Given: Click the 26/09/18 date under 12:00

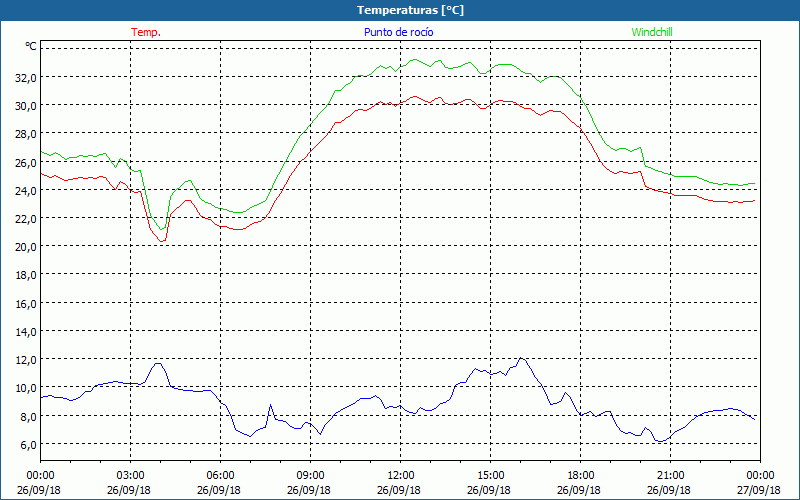Looking at the screenshot, I should click(399, 490).
